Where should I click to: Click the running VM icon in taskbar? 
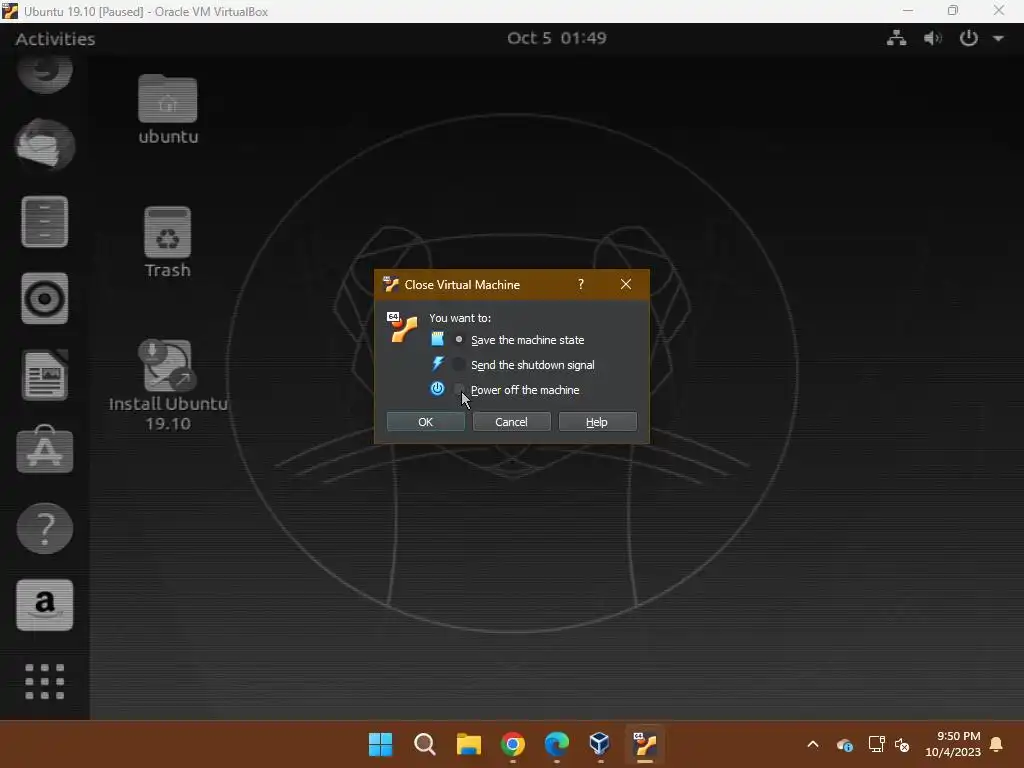(x=645, y=744)
